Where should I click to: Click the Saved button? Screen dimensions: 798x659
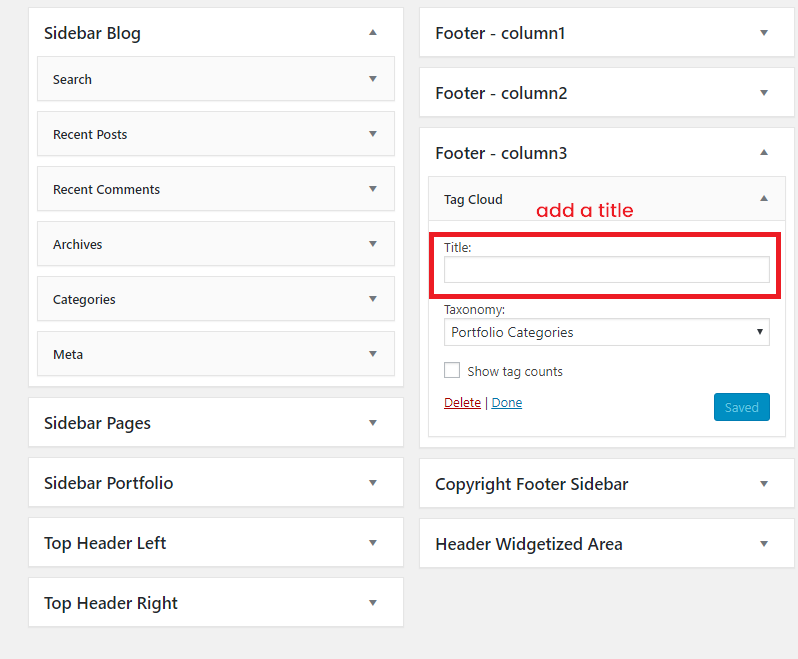[742, 407]
